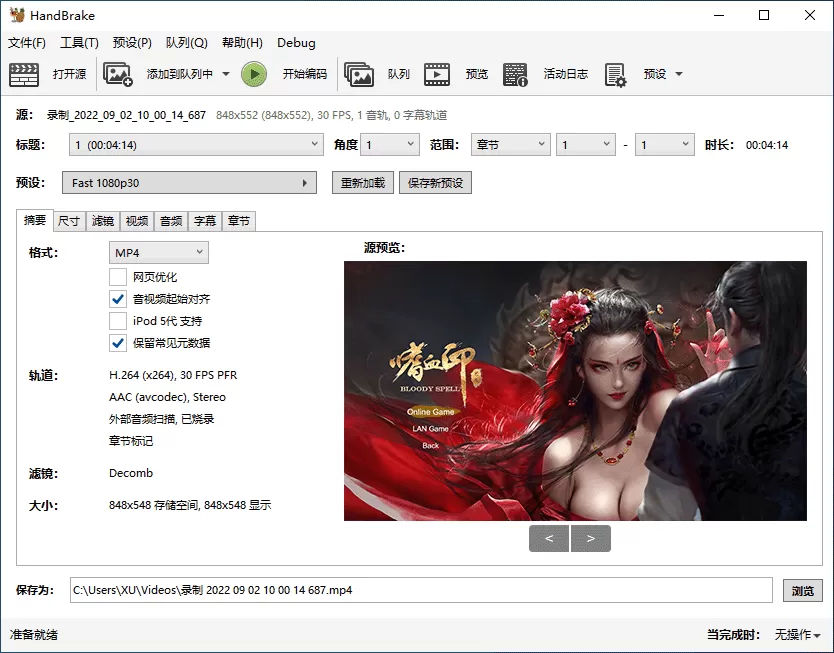834x653 pixels.
Task: Click the 添加到队列中 icon
Action: (x=119, y=73)
